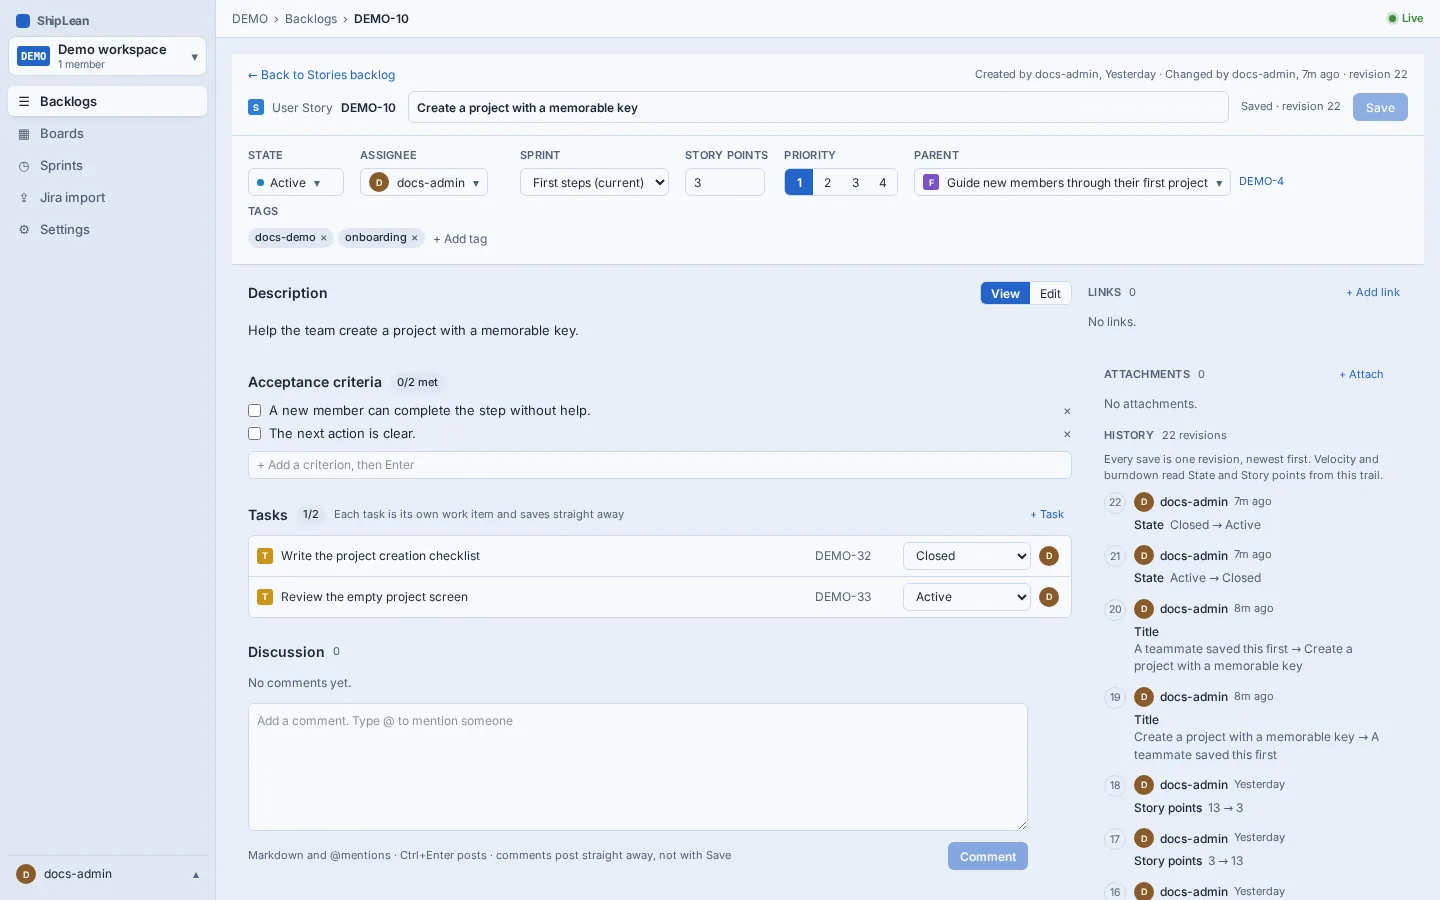The image size is (1440, 900).
Task: Click the Settings gear icon in sidebar
Action: click(x=24, y=230)
